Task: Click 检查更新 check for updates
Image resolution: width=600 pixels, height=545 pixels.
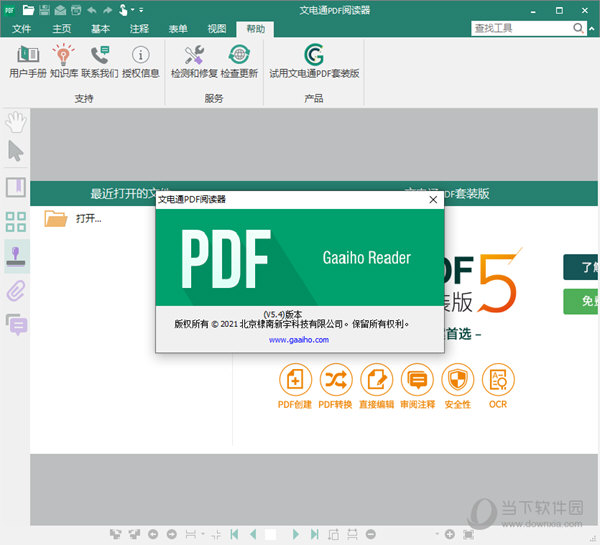Action: (239, 61)
